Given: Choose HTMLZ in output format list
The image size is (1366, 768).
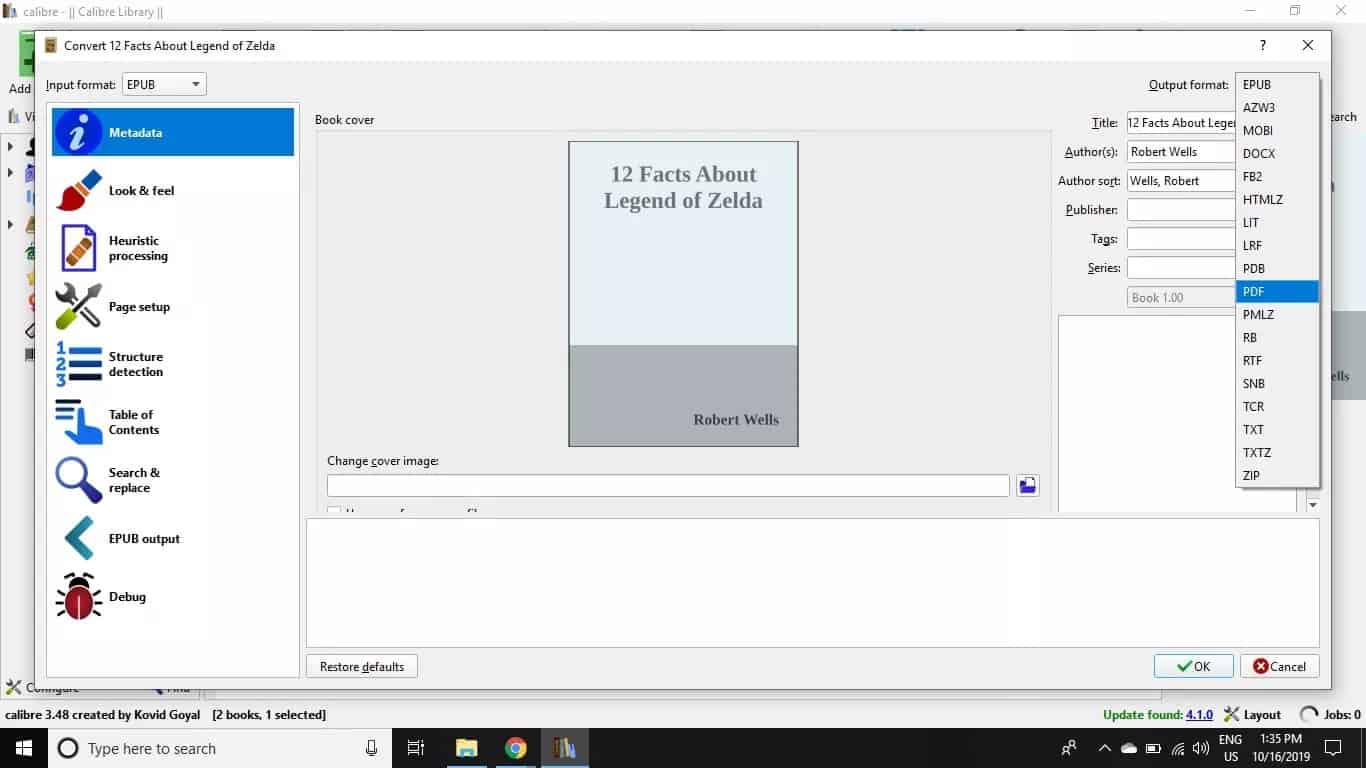Looking at the screenshot, I should point(1277,200).
